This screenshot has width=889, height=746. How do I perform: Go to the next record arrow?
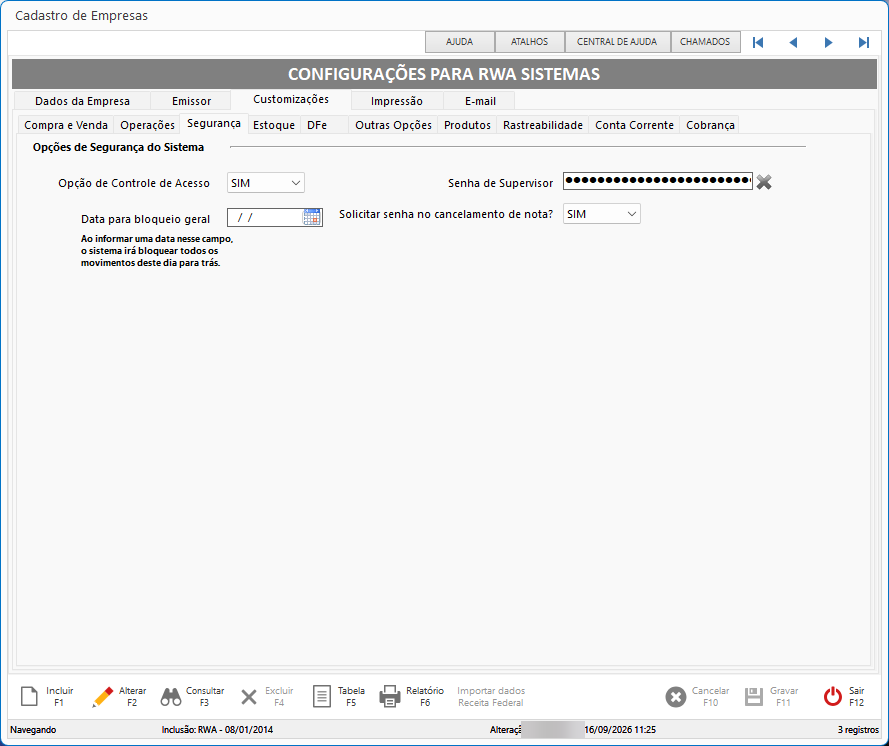coord(828,43)
